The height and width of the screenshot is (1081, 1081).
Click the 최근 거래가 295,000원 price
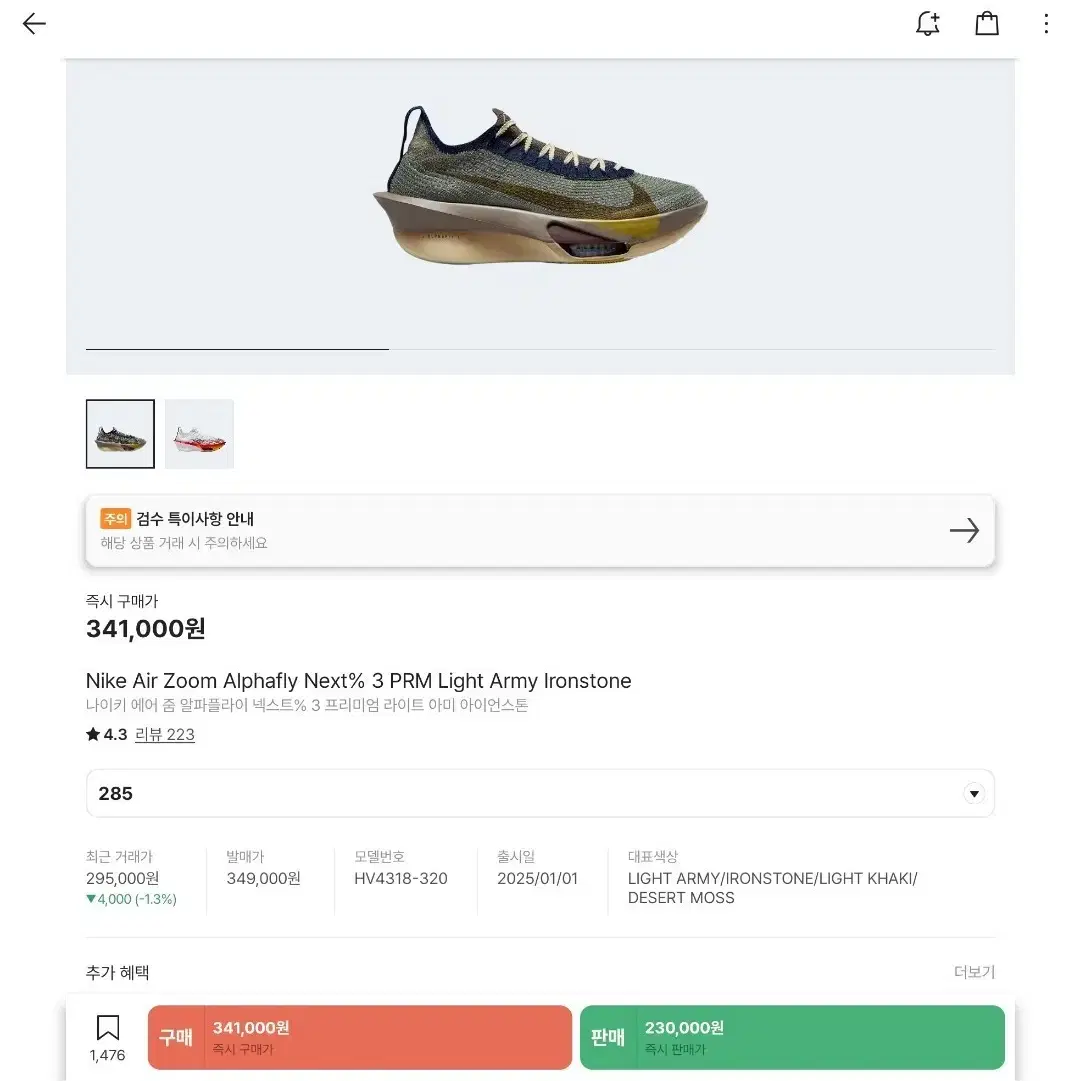click(123, 878)
